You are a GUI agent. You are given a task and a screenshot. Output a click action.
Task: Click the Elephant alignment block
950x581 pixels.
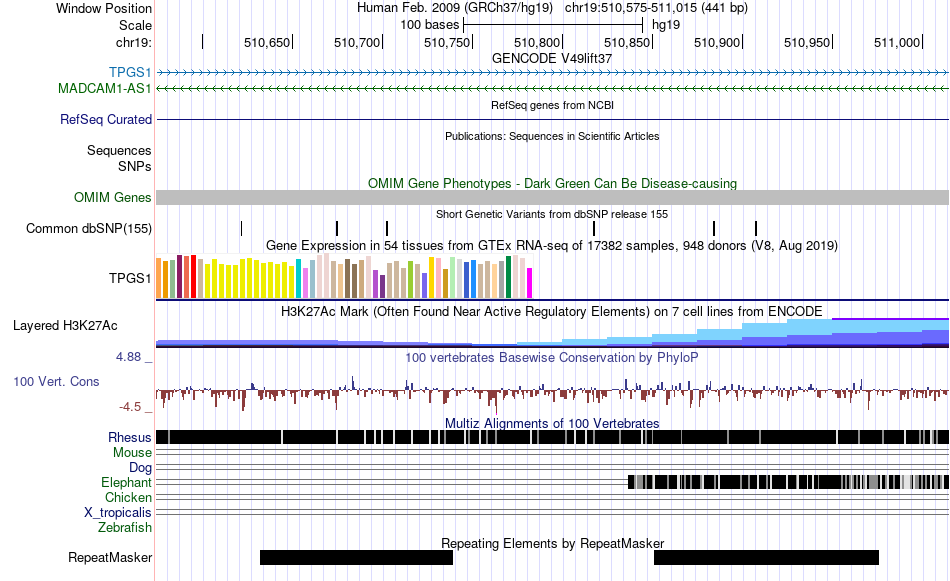point(788,482)
